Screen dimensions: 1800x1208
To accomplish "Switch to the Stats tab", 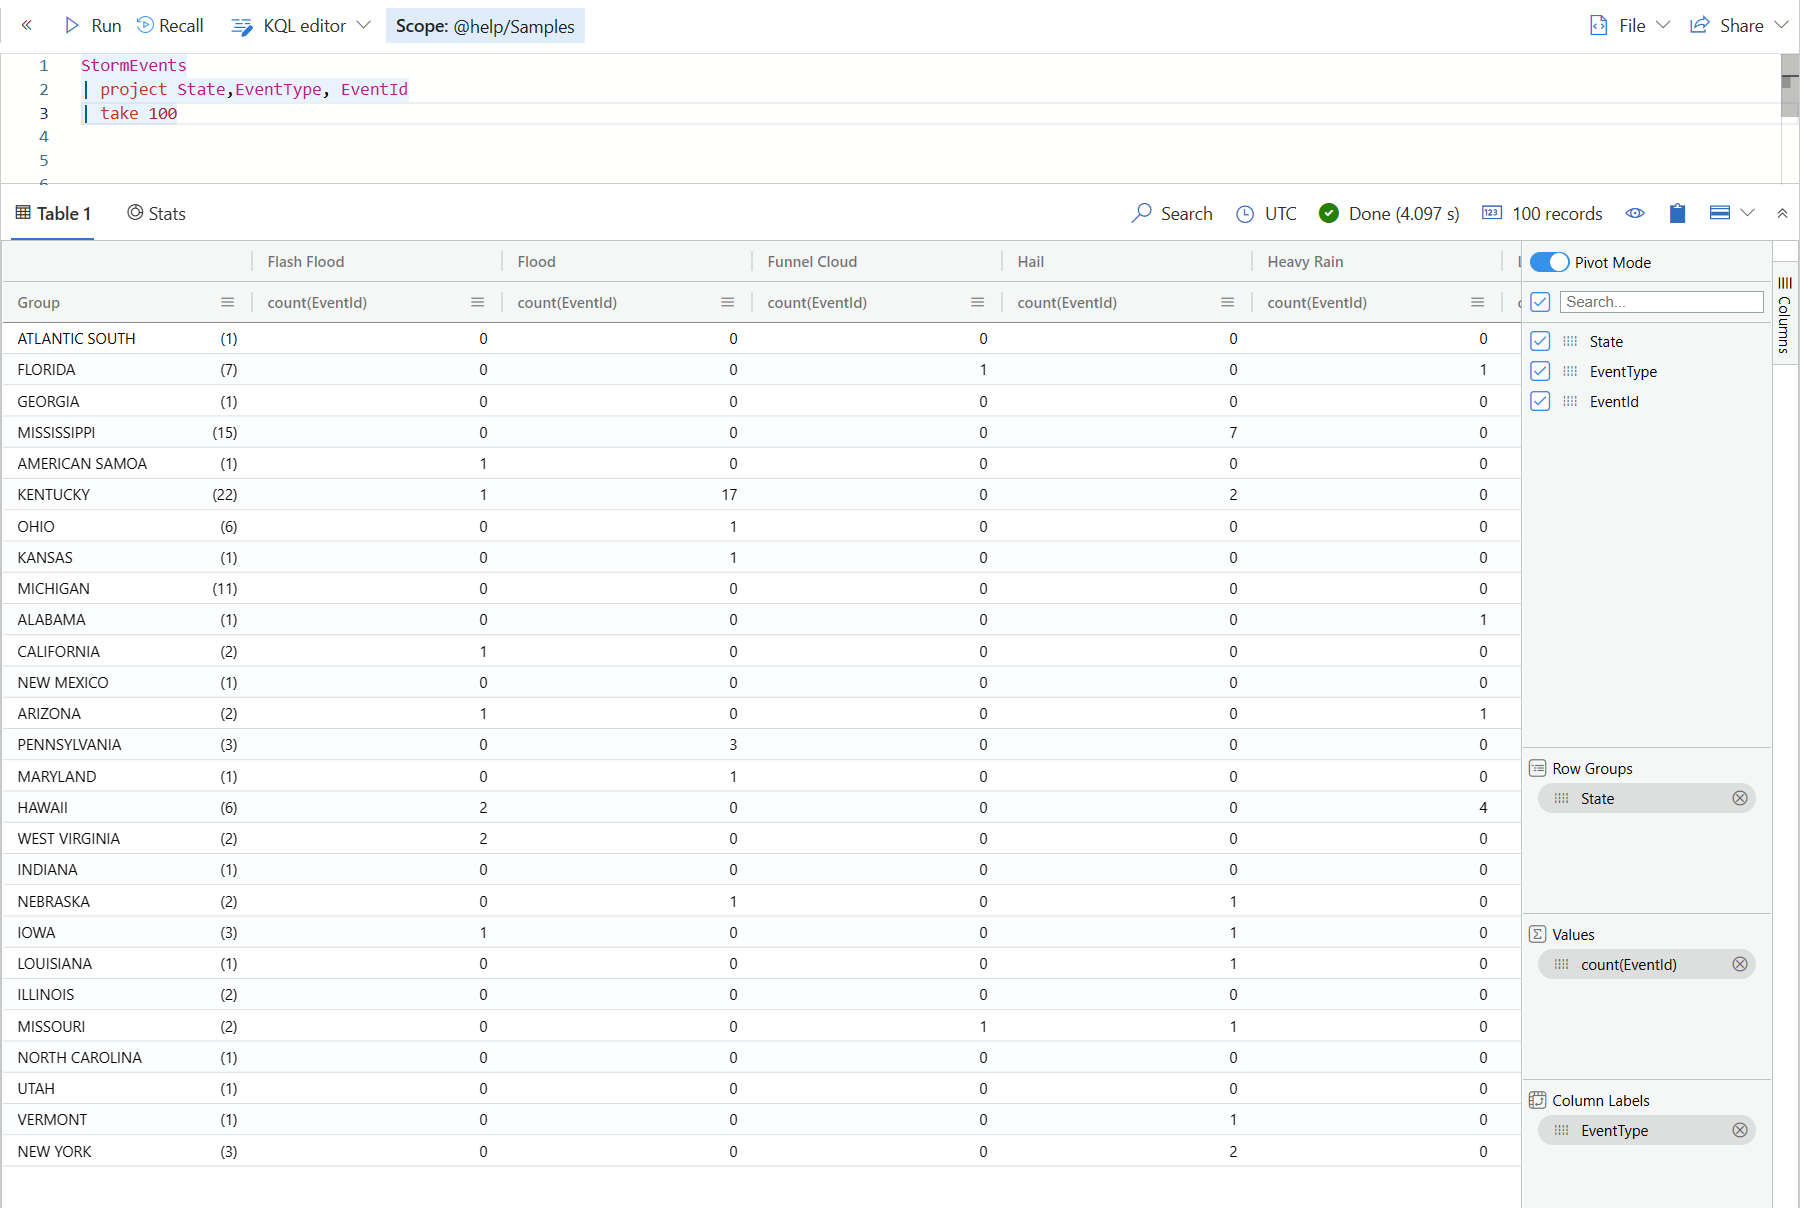I will [x=156, y=214].
